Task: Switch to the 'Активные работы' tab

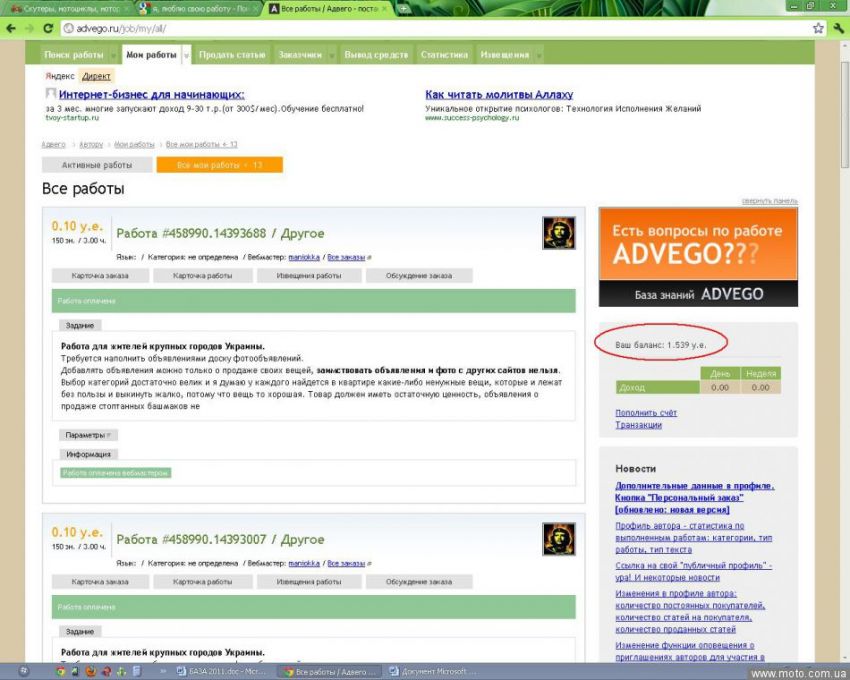Action: pyautogui.click(x=97, y=165)
